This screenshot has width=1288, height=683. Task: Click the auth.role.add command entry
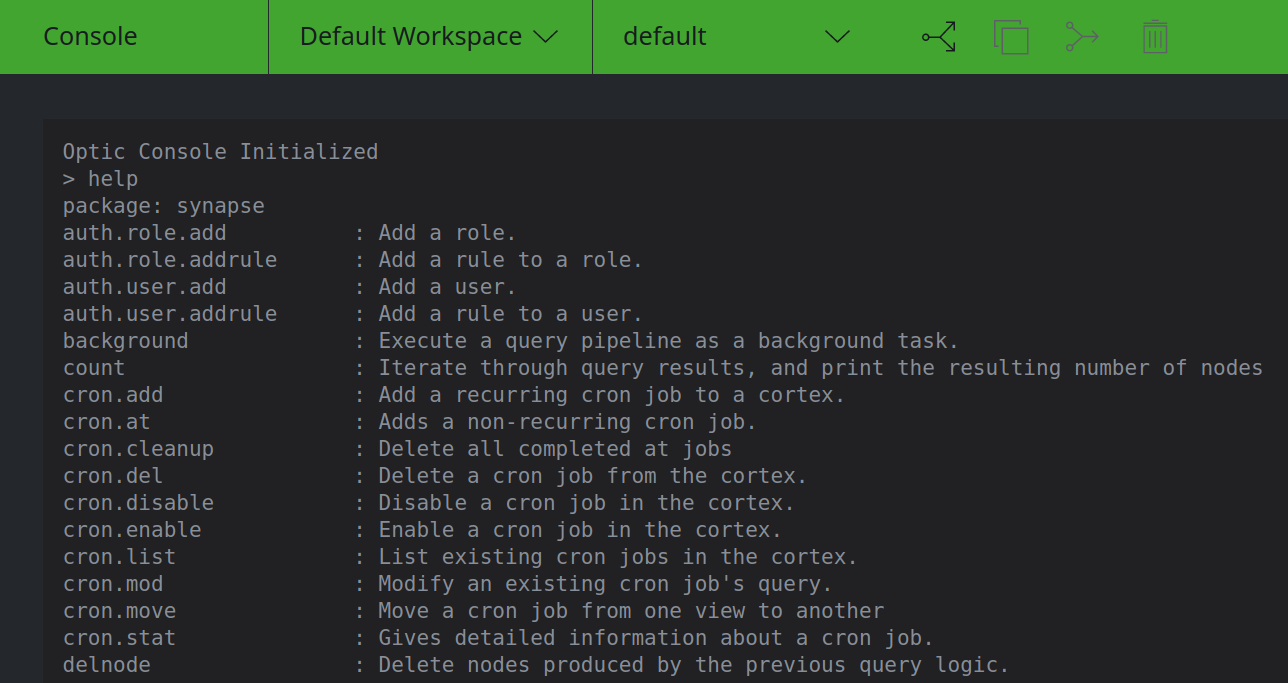tap(144, 233)
